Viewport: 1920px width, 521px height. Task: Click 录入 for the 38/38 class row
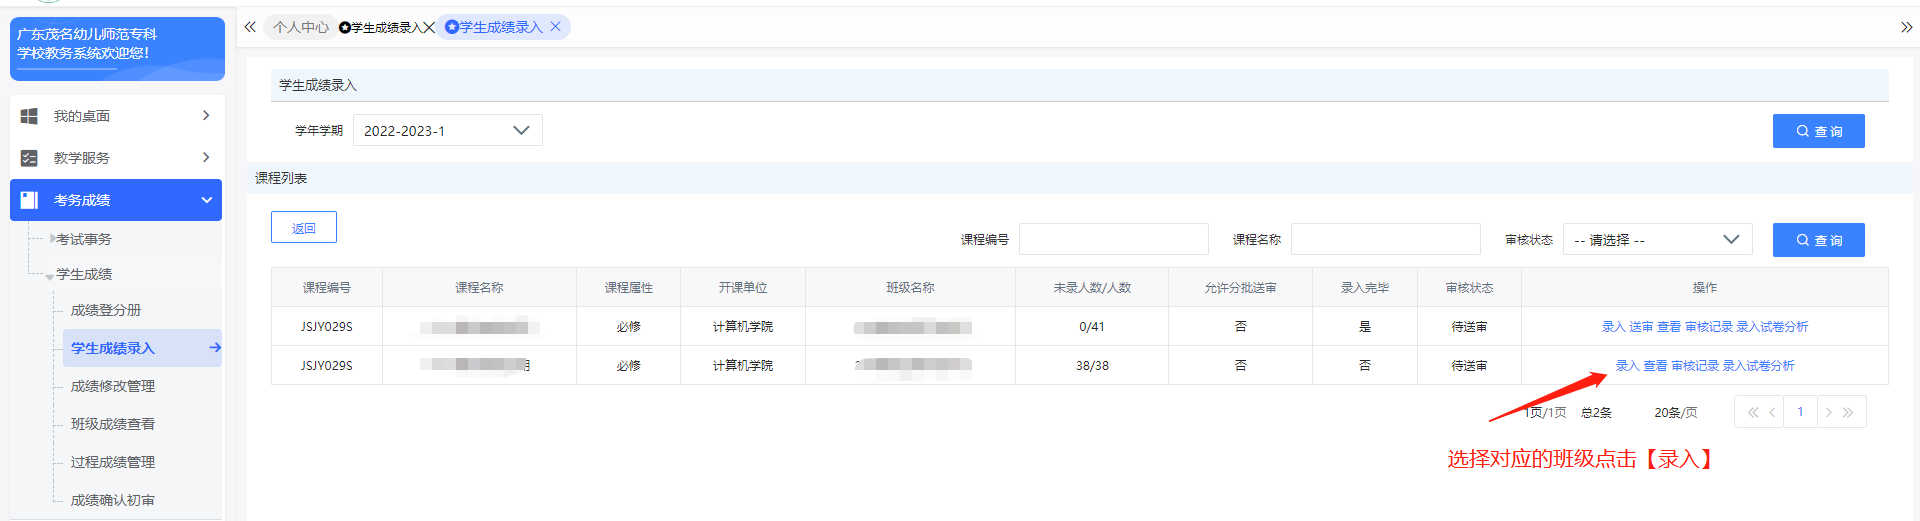[x=1627, y=366]
